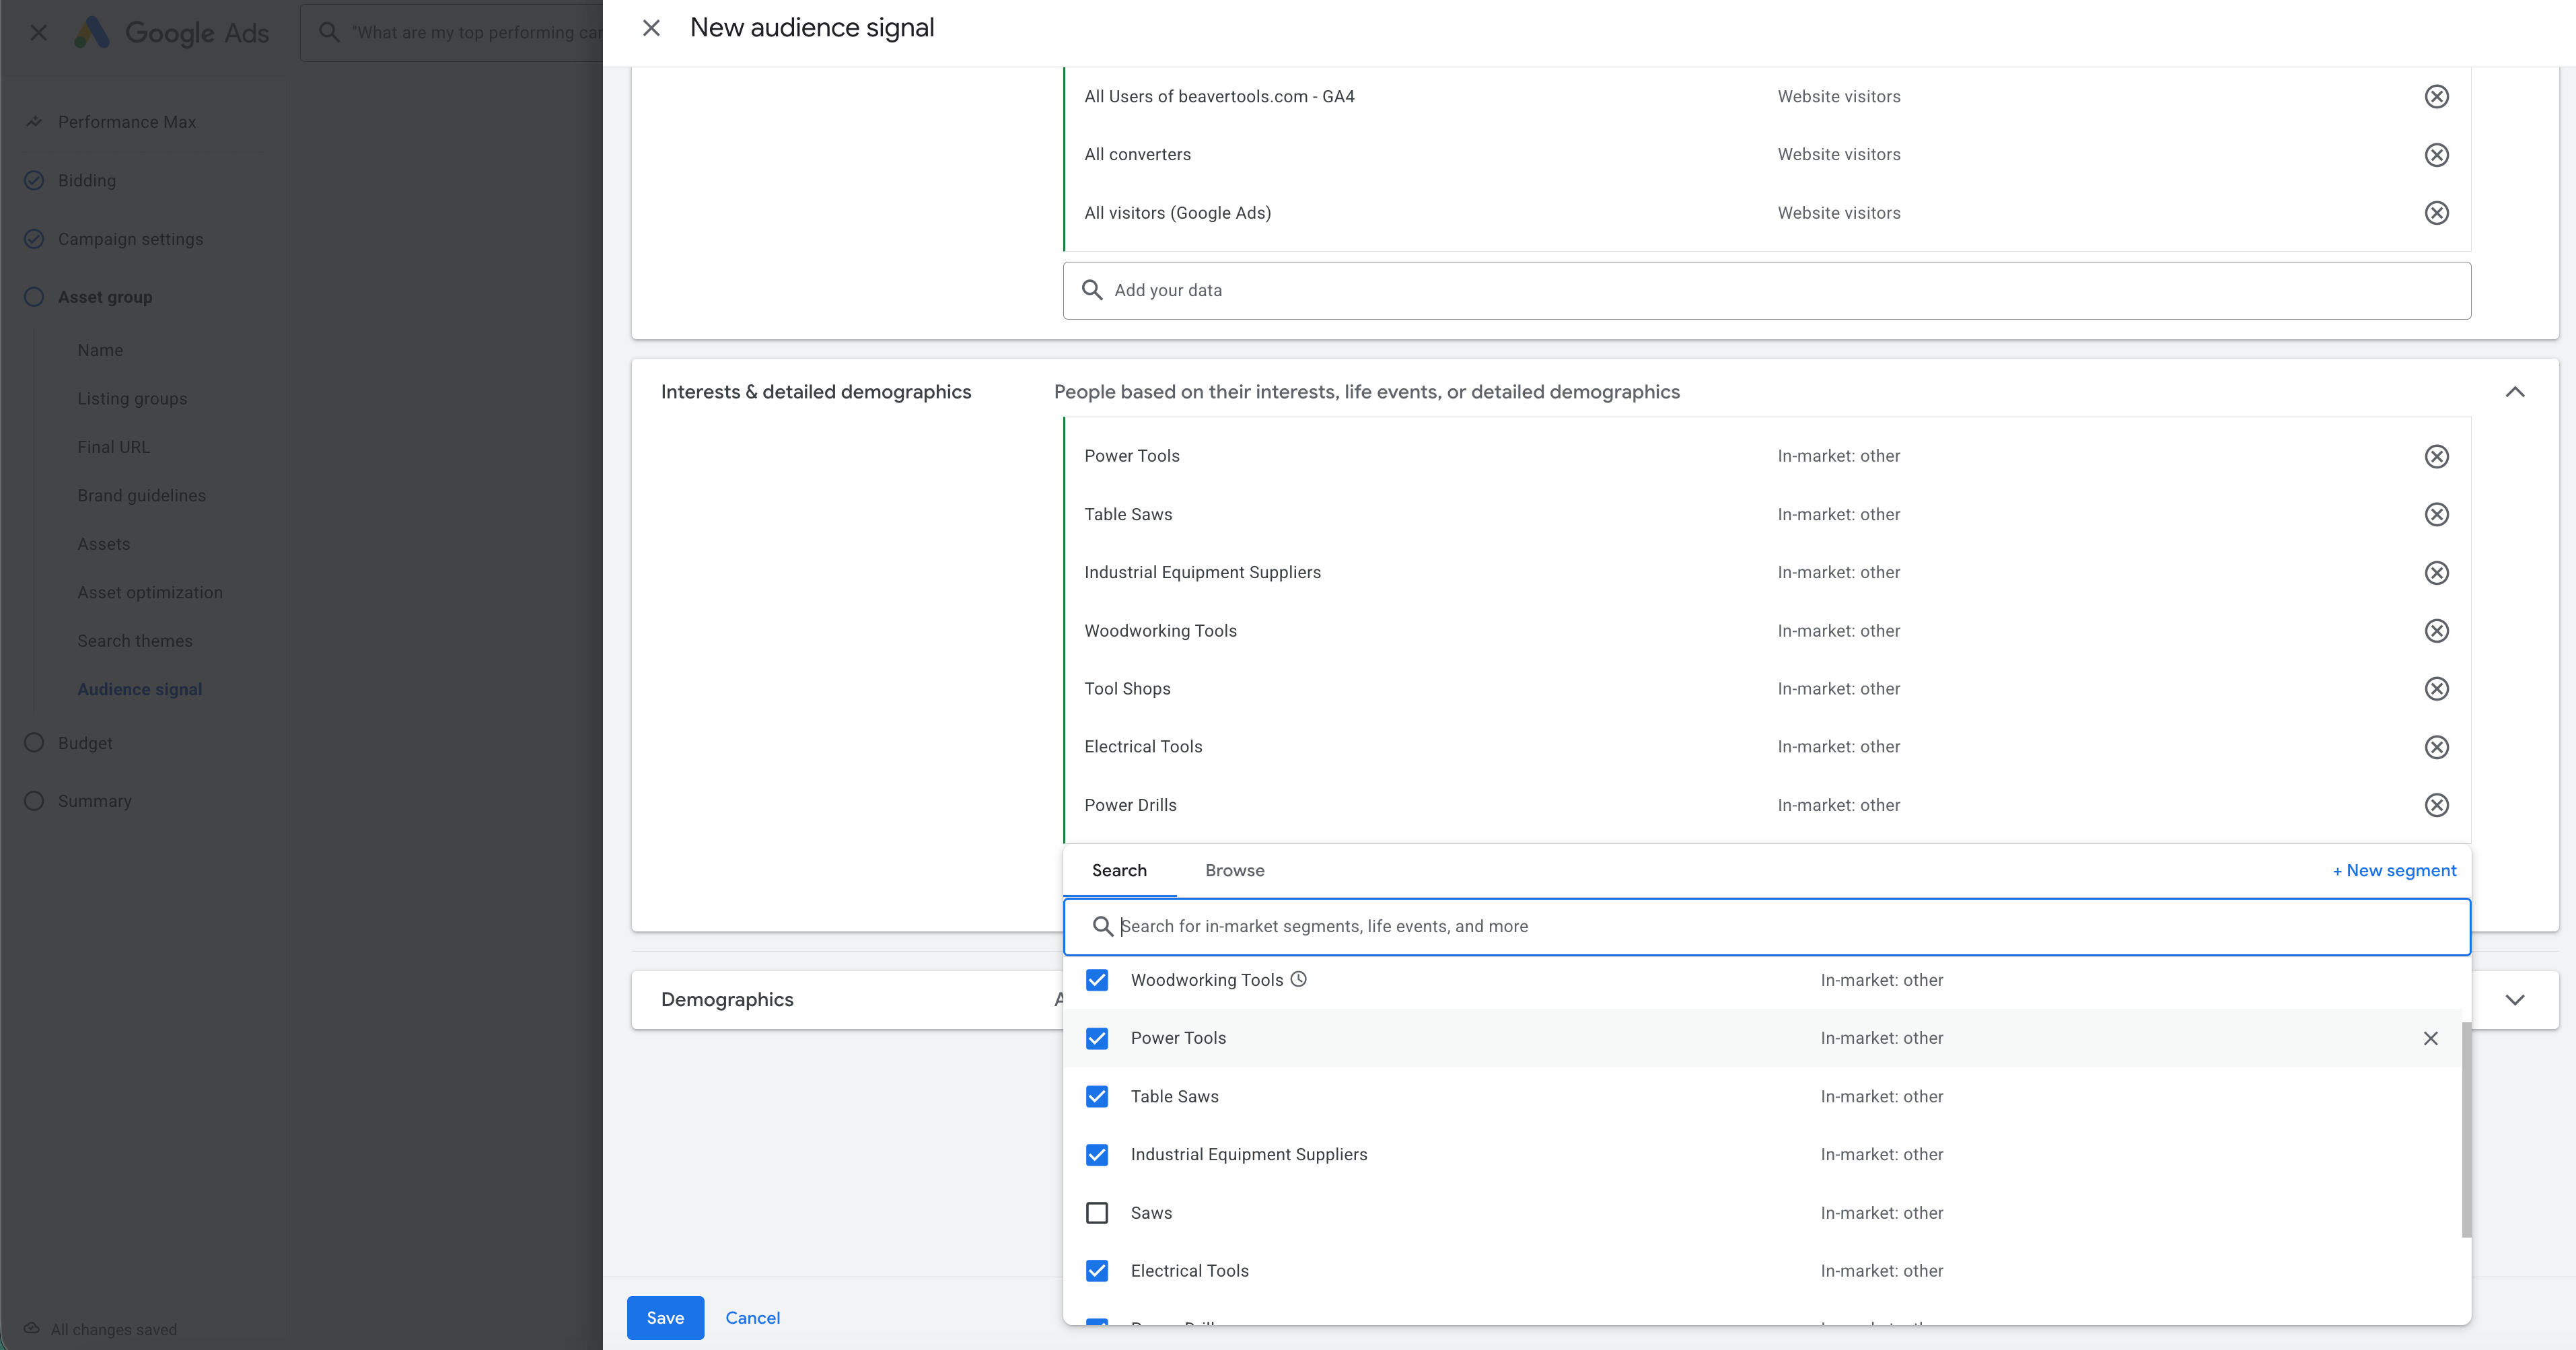
Task: Go to the Asset optimization subsection
Action: pos(150,592)
